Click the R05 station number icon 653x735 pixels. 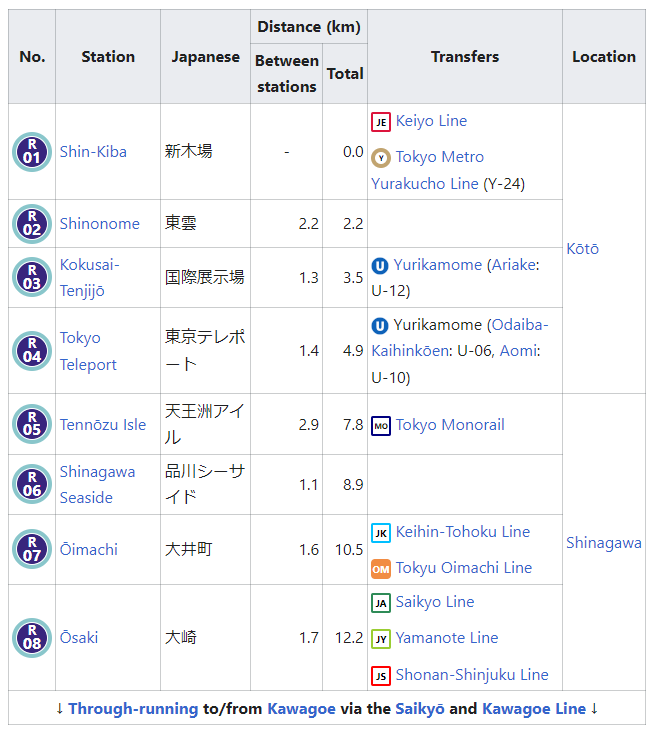pyautogui.click(x=32, y=424)
